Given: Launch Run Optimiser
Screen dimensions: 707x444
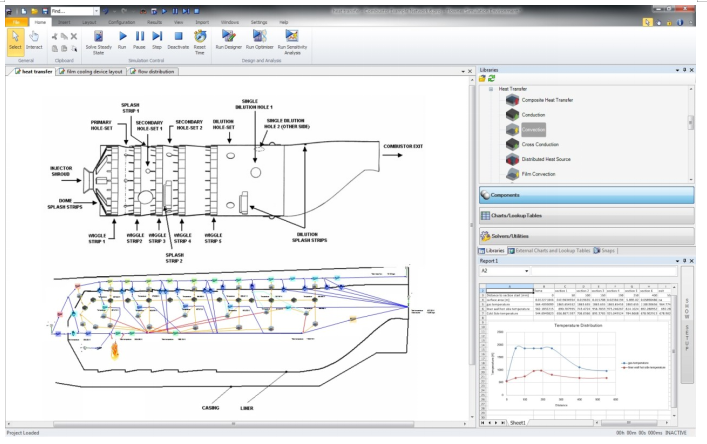Looking at the screenshot, I should point(260,40).
